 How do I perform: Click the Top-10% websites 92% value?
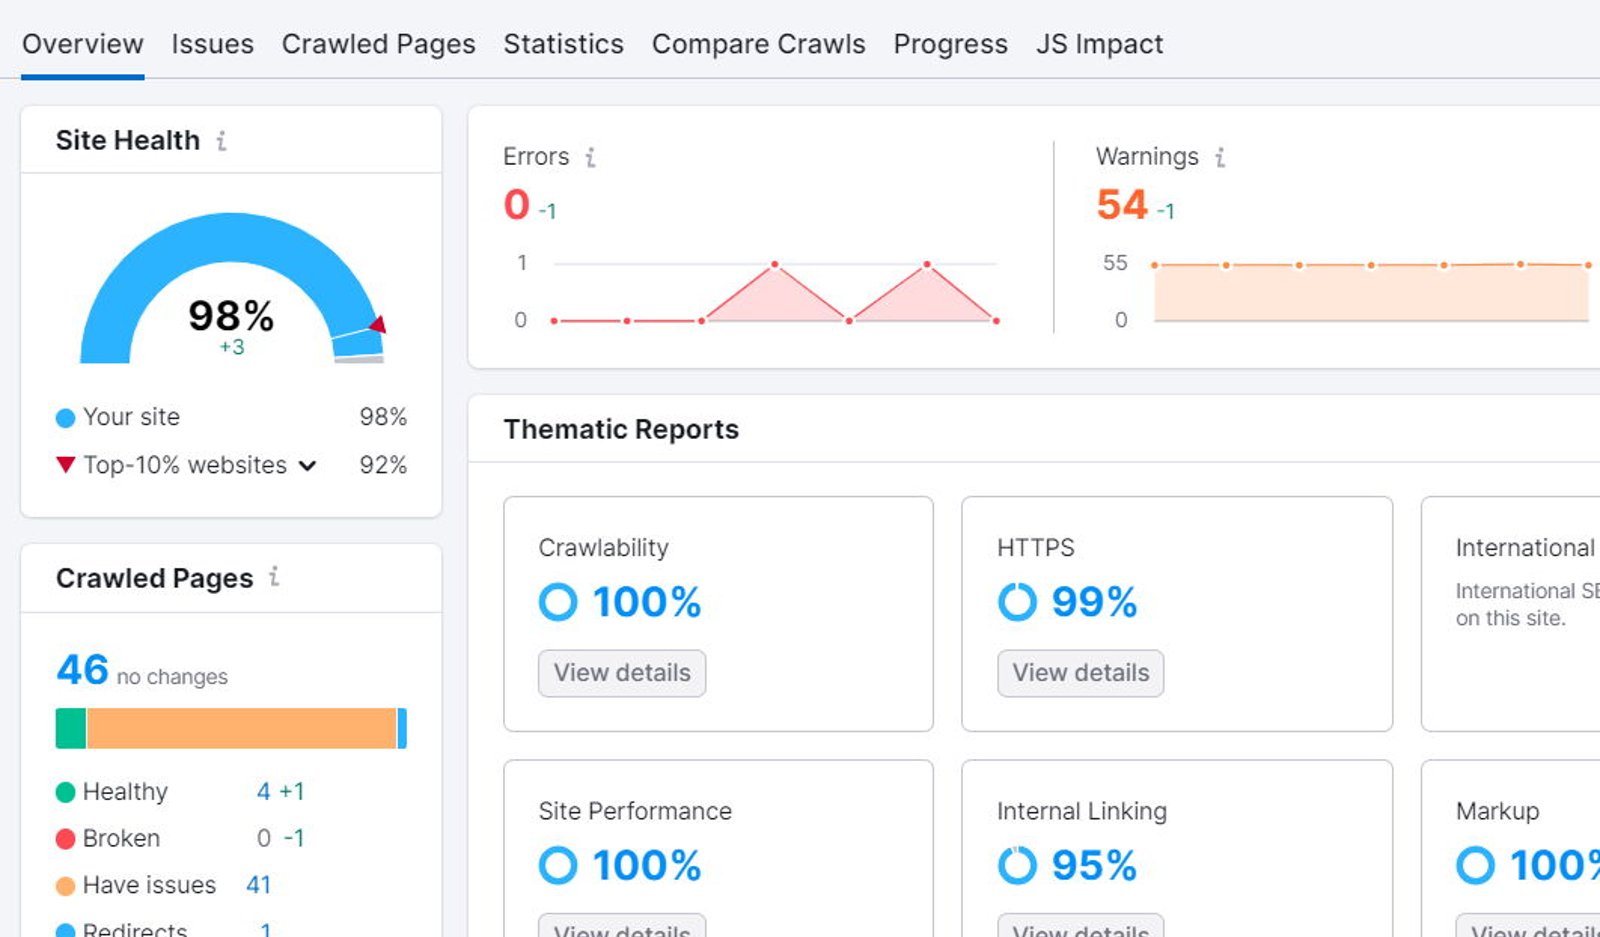(383, 465)
